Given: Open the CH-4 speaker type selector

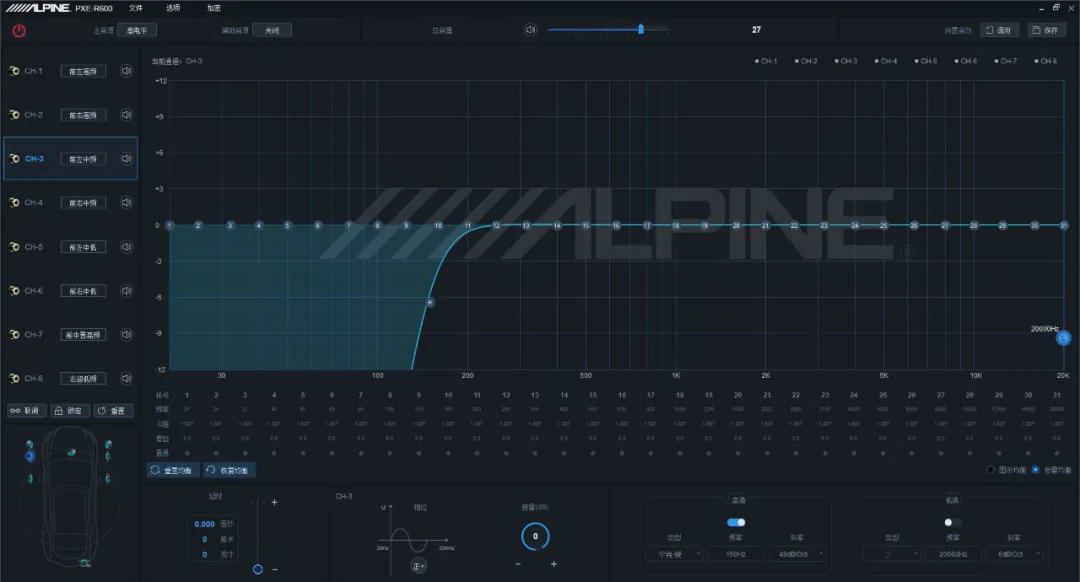Looking at the screenshot, I should point(83,202).
